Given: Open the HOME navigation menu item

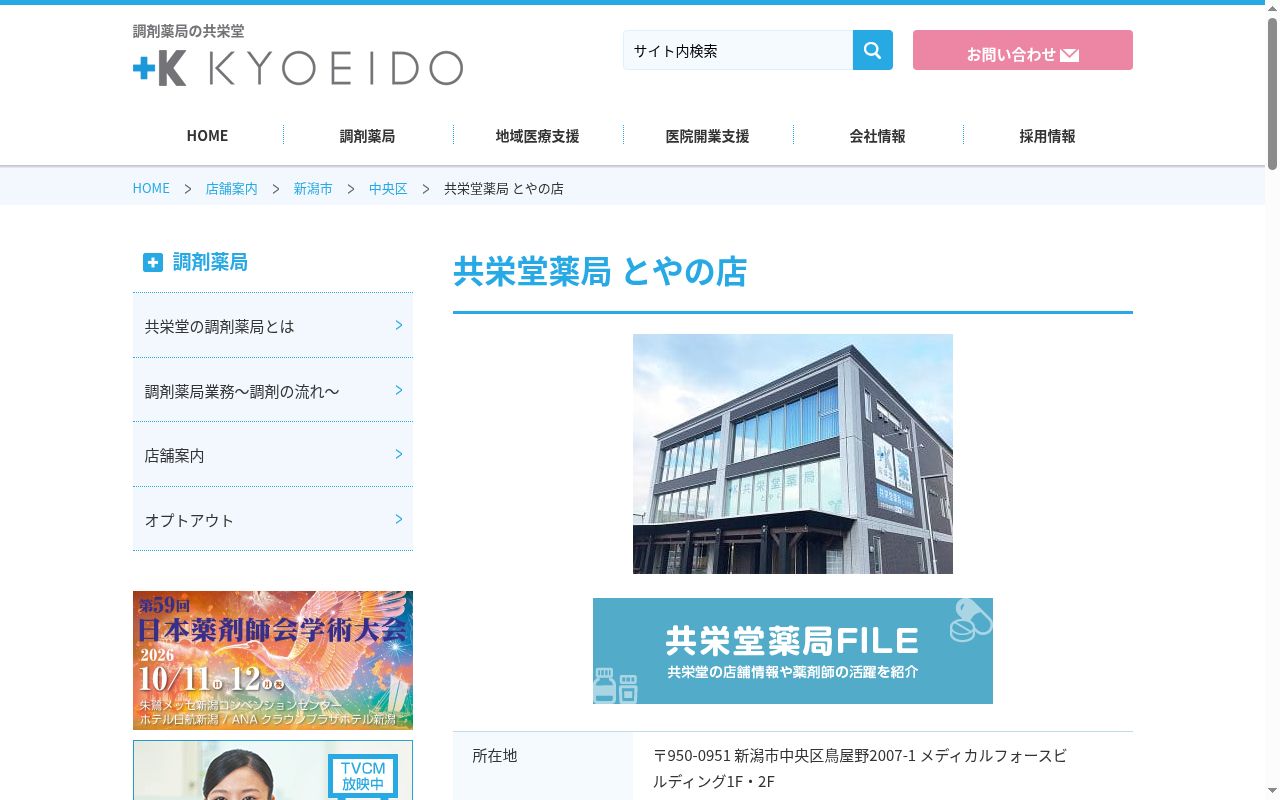Looking at the screenshot, I should point(207,136).
